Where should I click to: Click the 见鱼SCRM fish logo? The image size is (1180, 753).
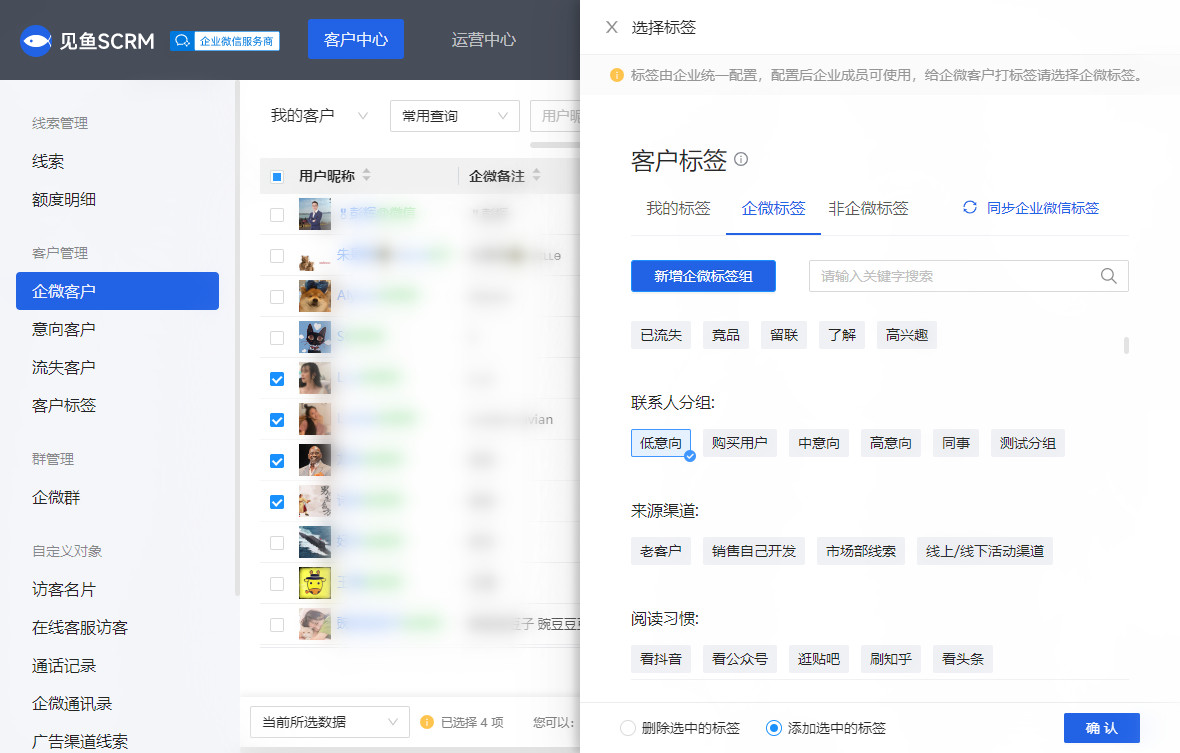coord(36,41)
